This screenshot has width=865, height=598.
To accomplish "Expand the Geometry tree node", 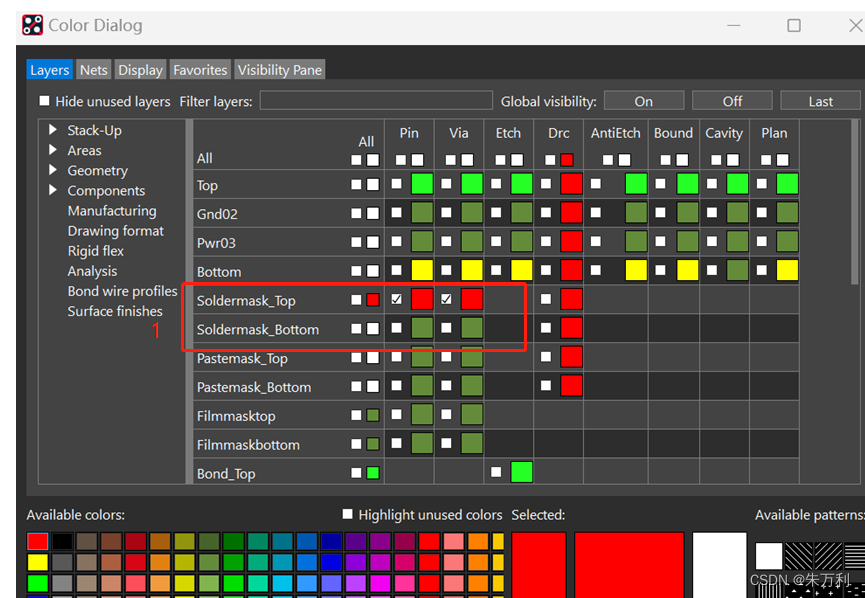I will [53, 169].
